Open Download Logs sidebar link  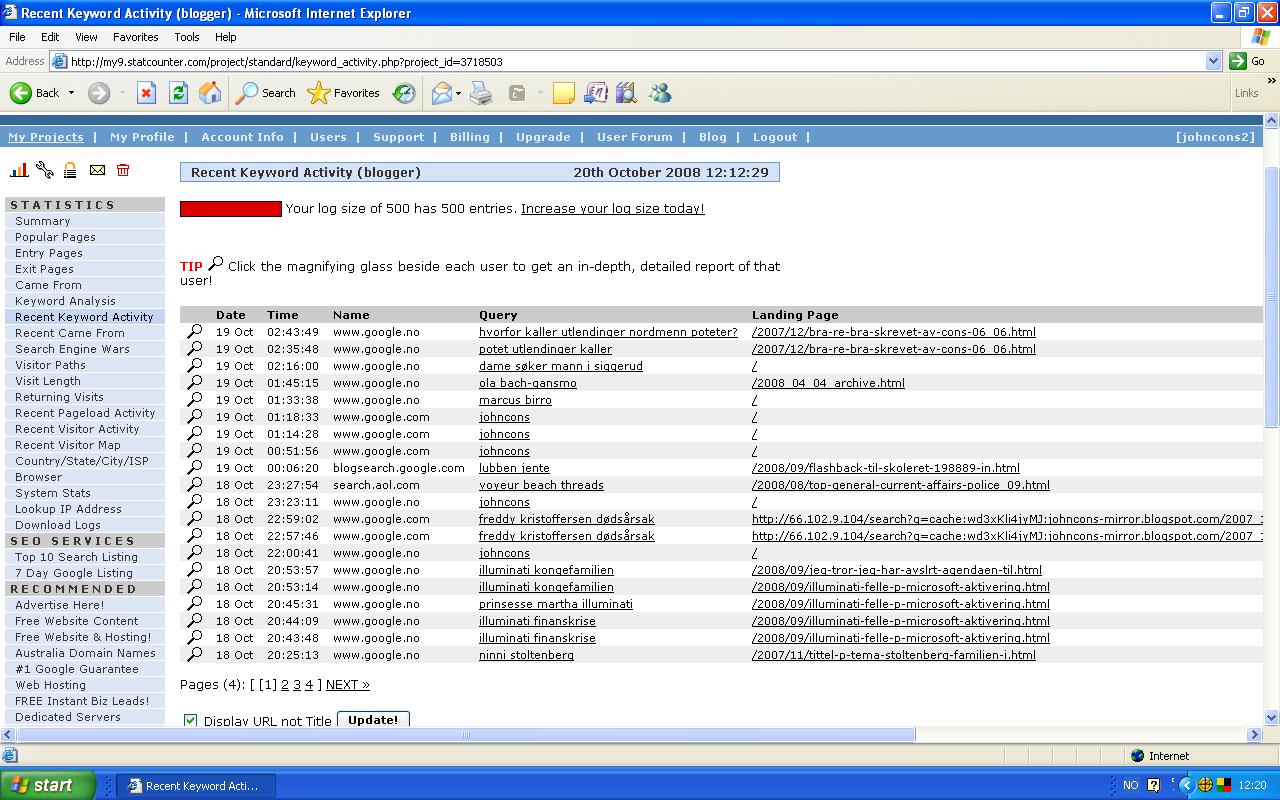click(x=58, y=525)
